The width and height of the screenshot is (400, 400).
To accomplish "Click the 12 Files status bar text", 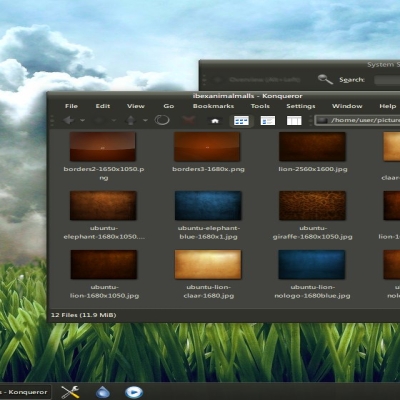I will pyautogui.click(x=83, y=315).
